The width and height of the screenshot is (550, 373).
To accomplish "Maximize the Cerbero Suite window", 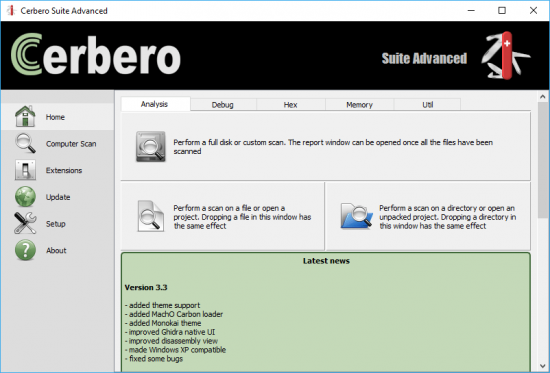I will (502, 11).
